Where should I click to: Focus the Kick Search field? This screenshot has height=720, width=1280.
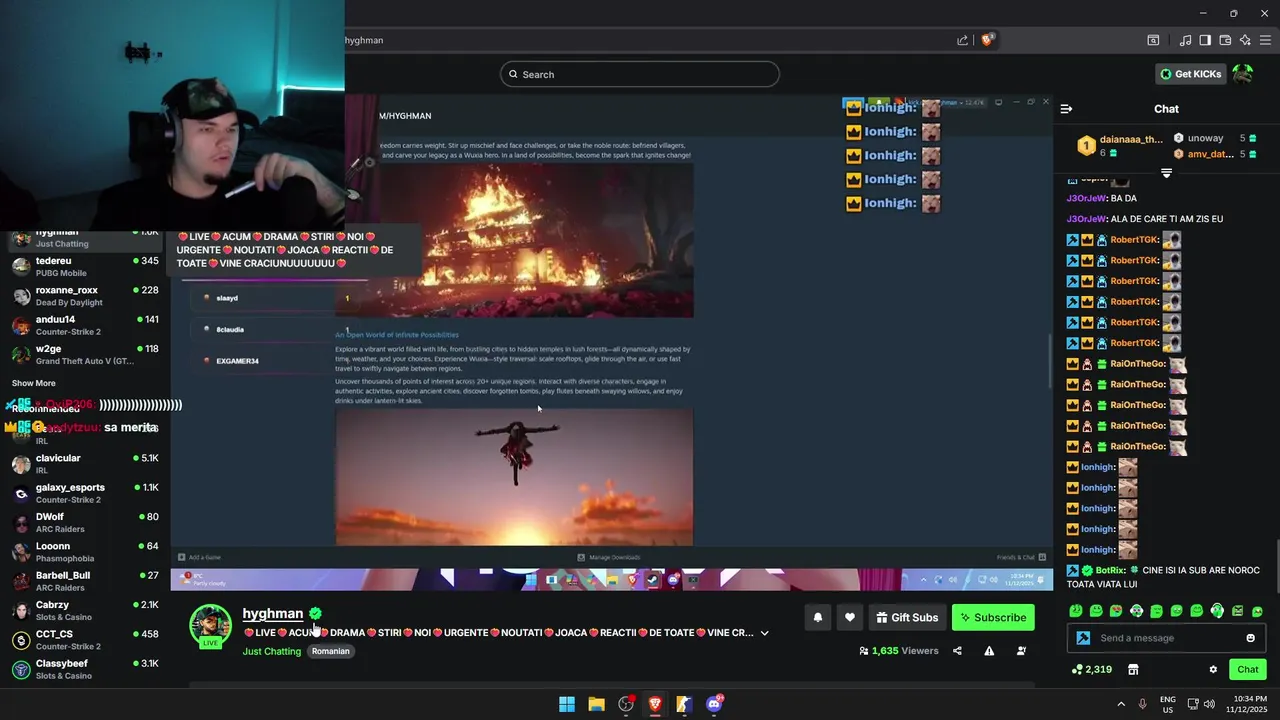[x=640, y=74]
